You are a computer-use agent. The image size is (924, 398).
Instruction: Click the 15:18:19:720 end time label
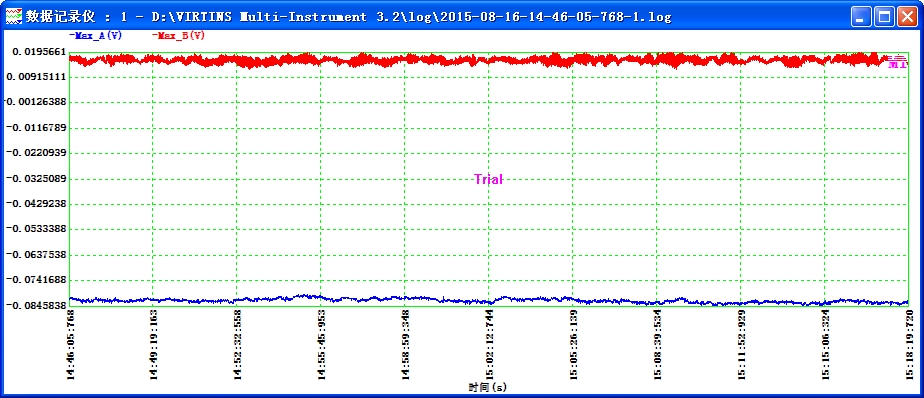(x=909, y=344)
